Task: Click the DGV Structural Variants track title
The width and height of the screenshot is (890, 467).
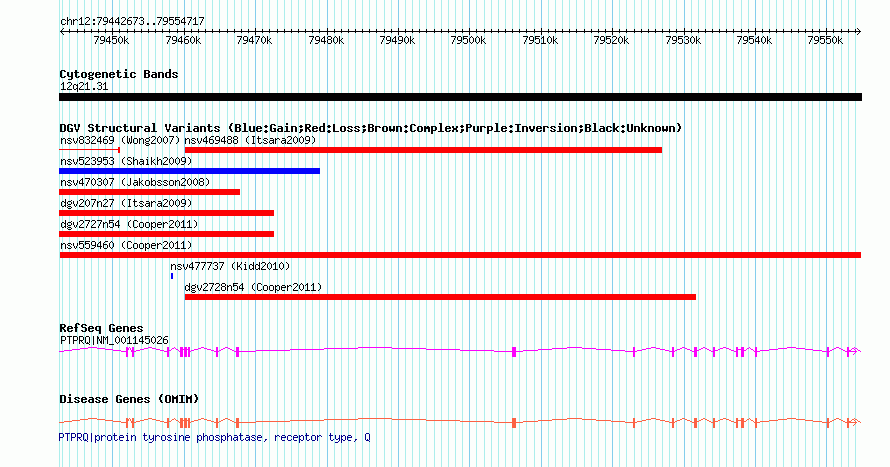Action: (x=371, y=128)
